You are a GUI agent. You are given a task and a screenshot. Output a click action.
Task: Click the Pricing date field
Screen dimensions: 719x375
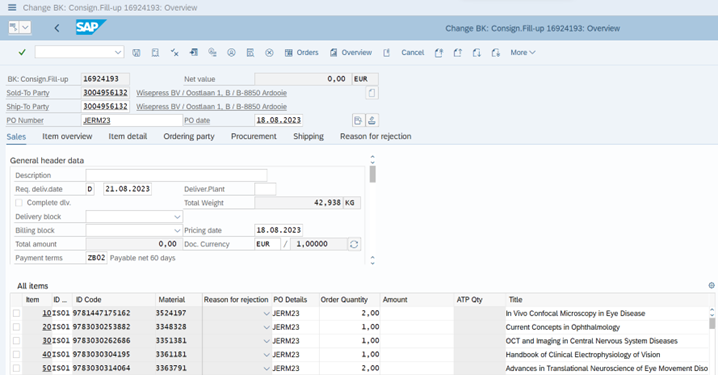[x=278, y=230]
